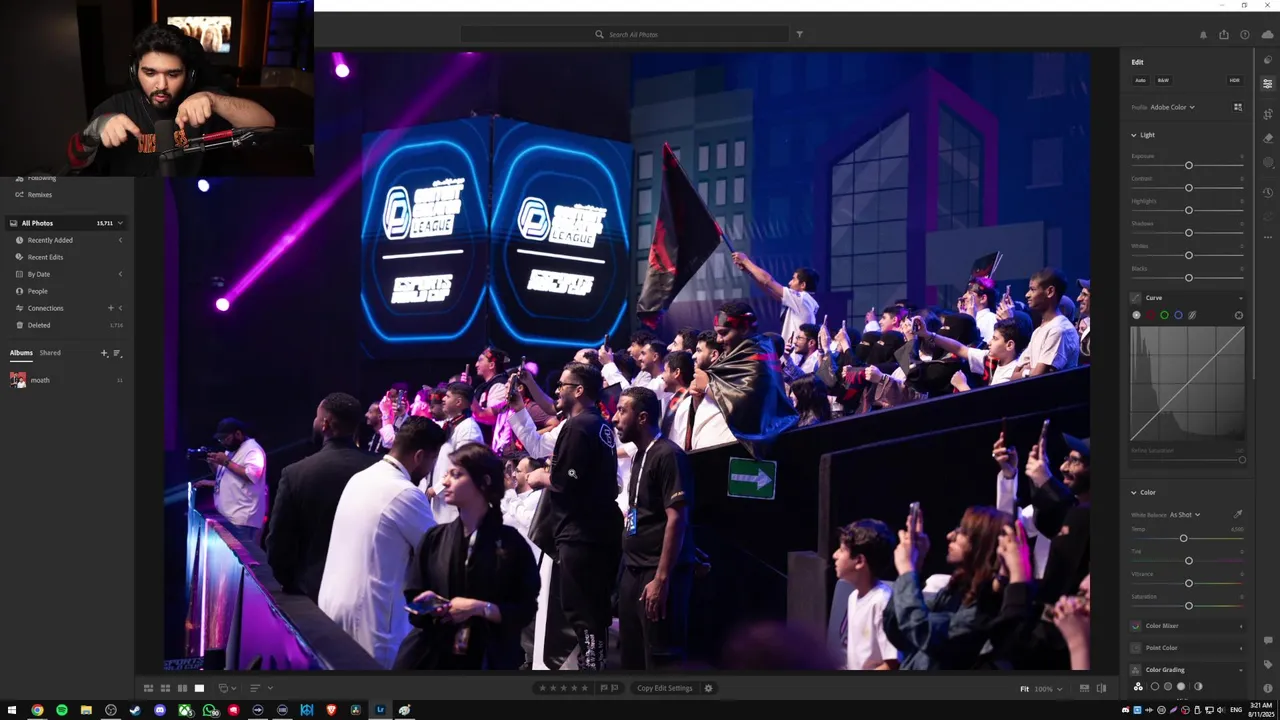The image size is (1280, 720).
Task: Adjust the Exposure slider handle
Action: (1189, 165)
